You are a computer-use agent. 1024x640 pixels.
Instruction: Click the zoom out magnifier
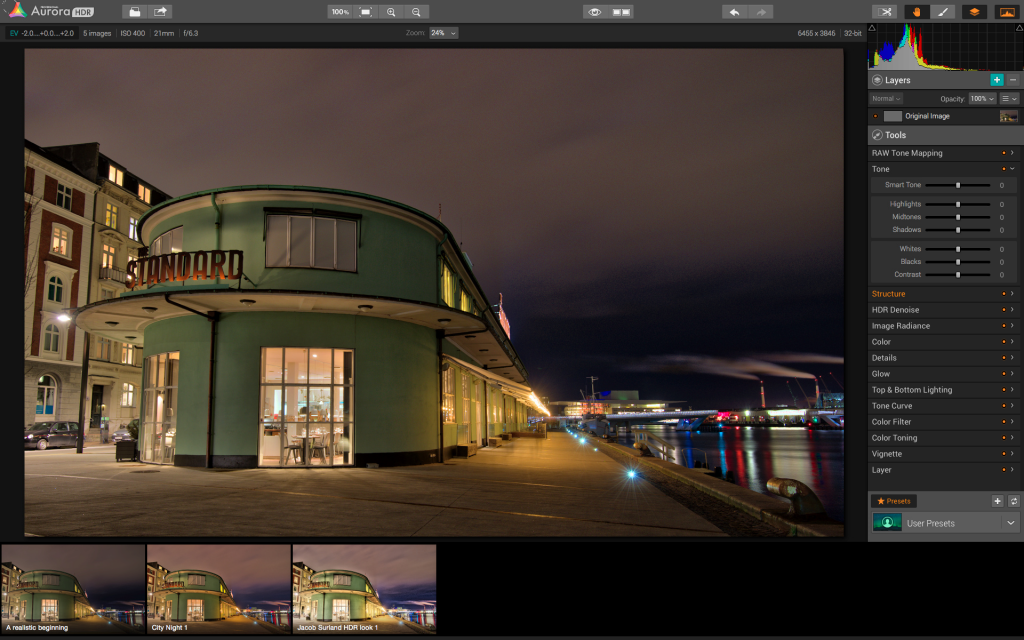[416, 12]
